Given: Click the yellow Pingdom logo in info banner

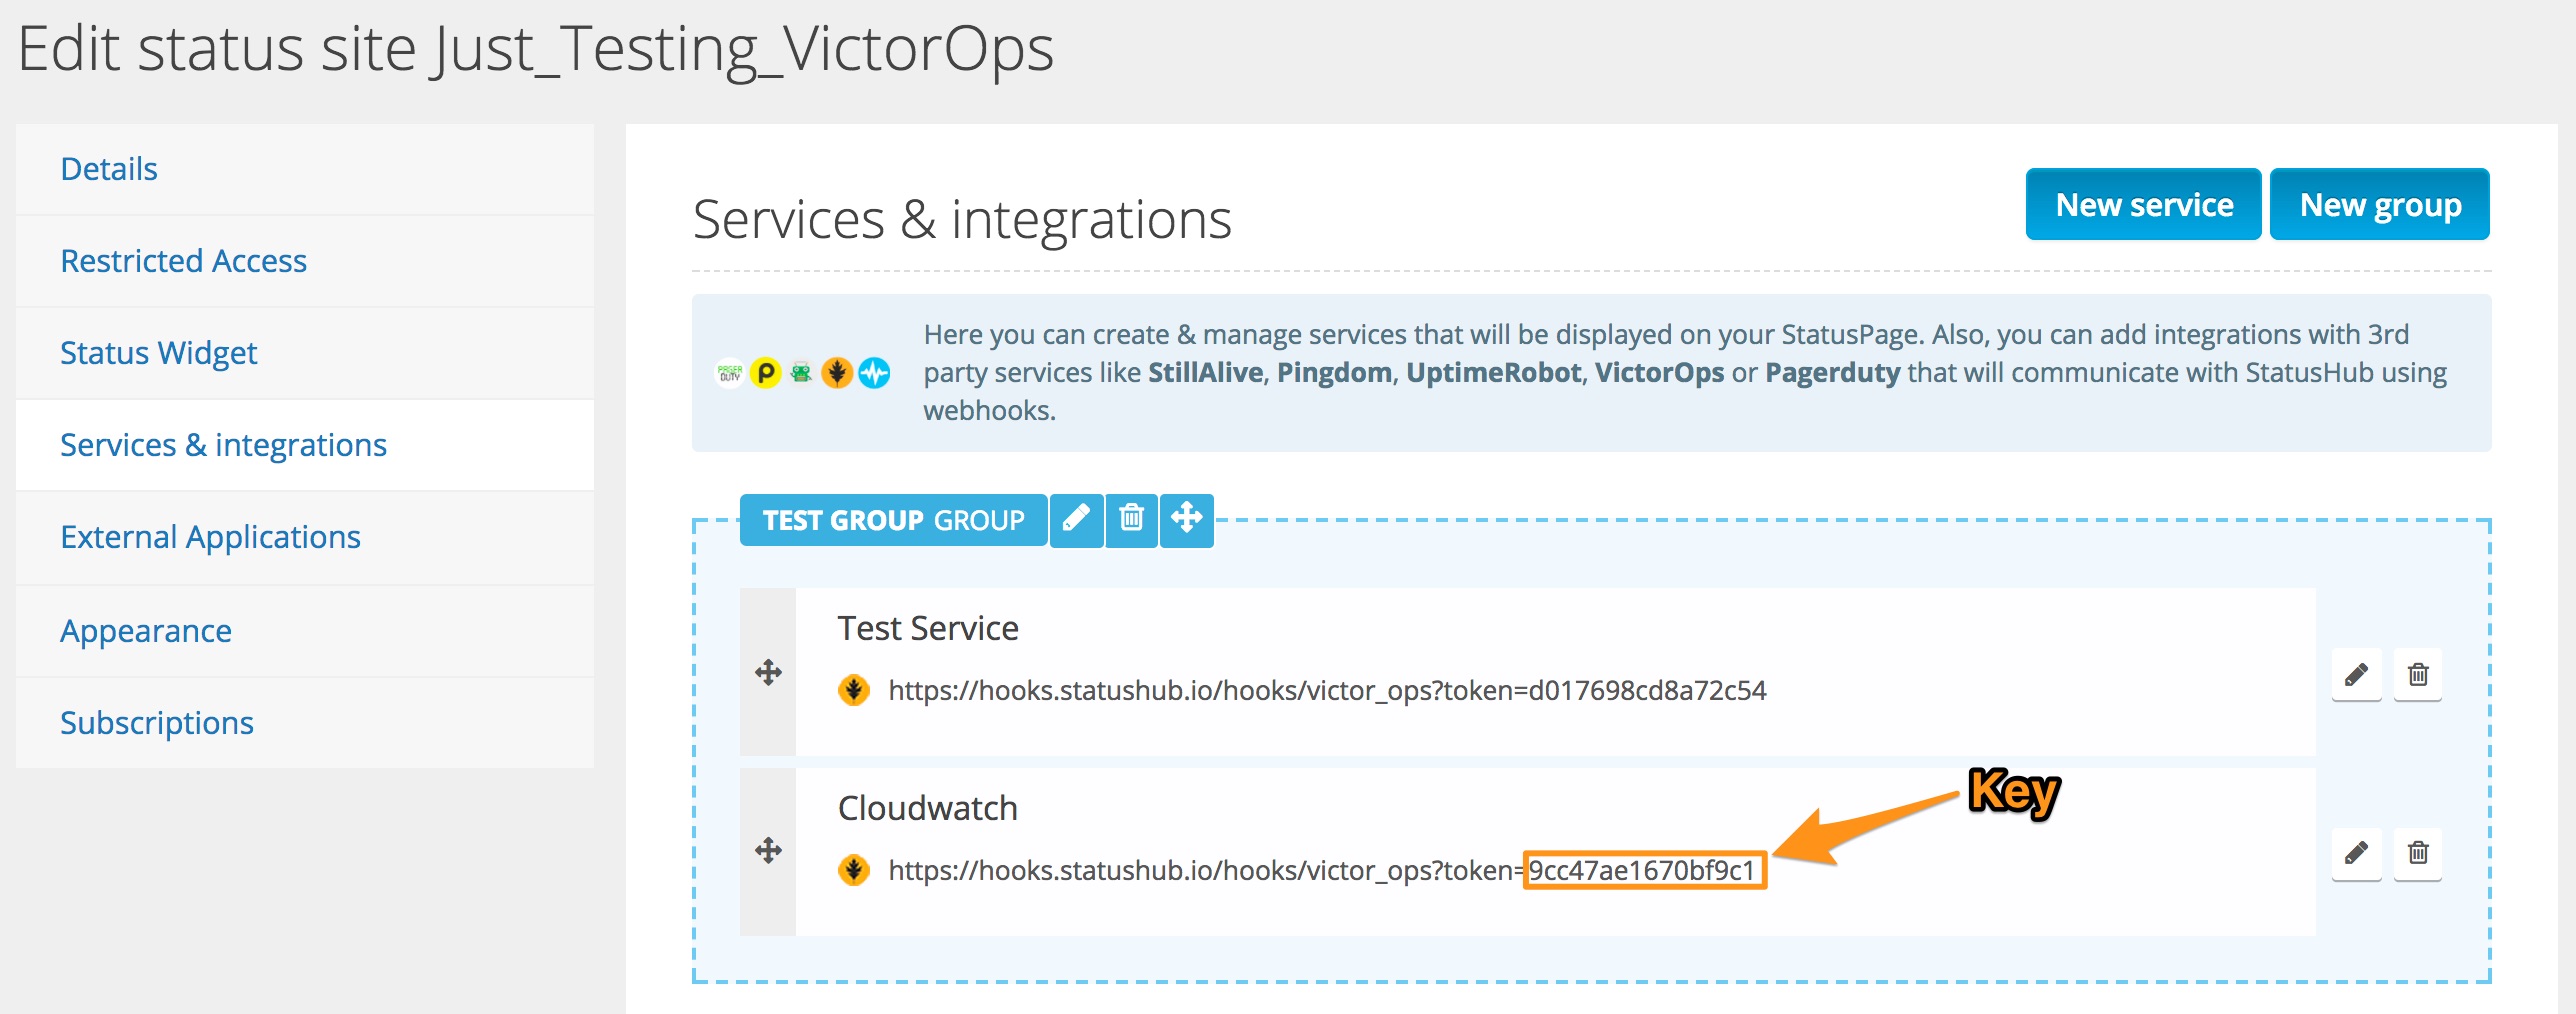Looking at the screenshot, I should [x=766, y=373].
